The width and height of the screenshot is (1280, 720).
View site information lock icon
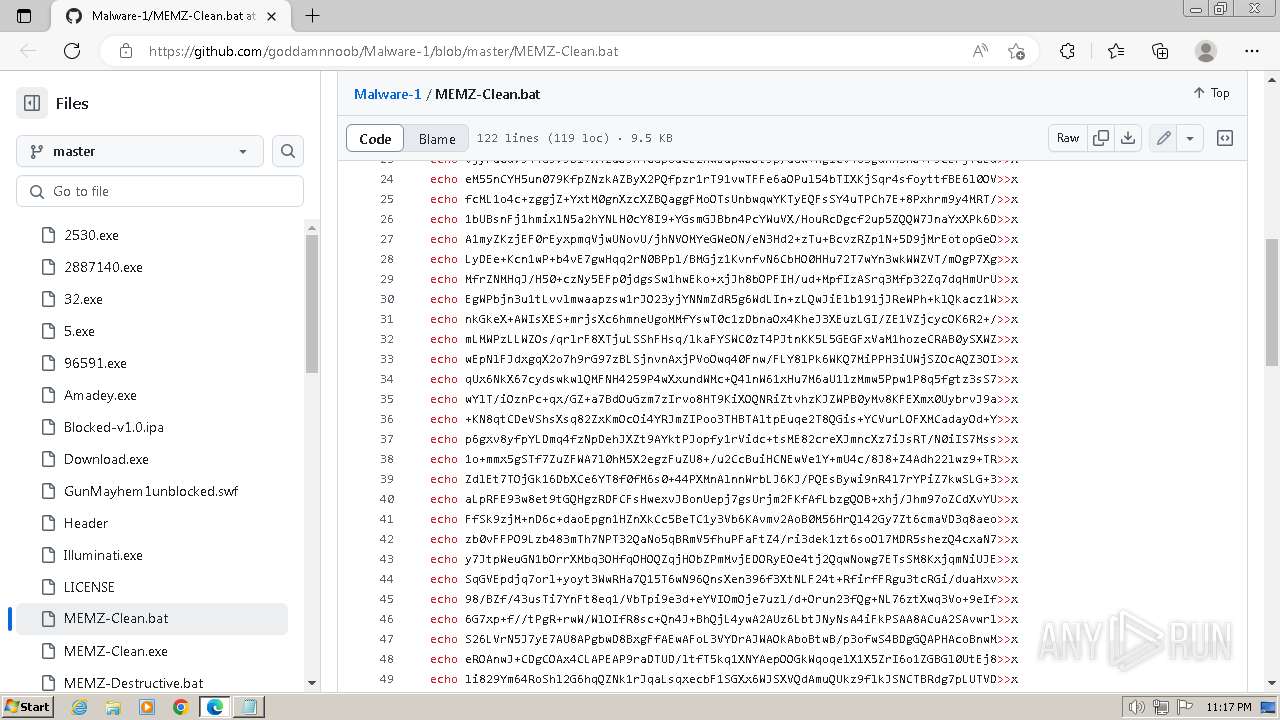pyautogui.click(x=125, y=51)
